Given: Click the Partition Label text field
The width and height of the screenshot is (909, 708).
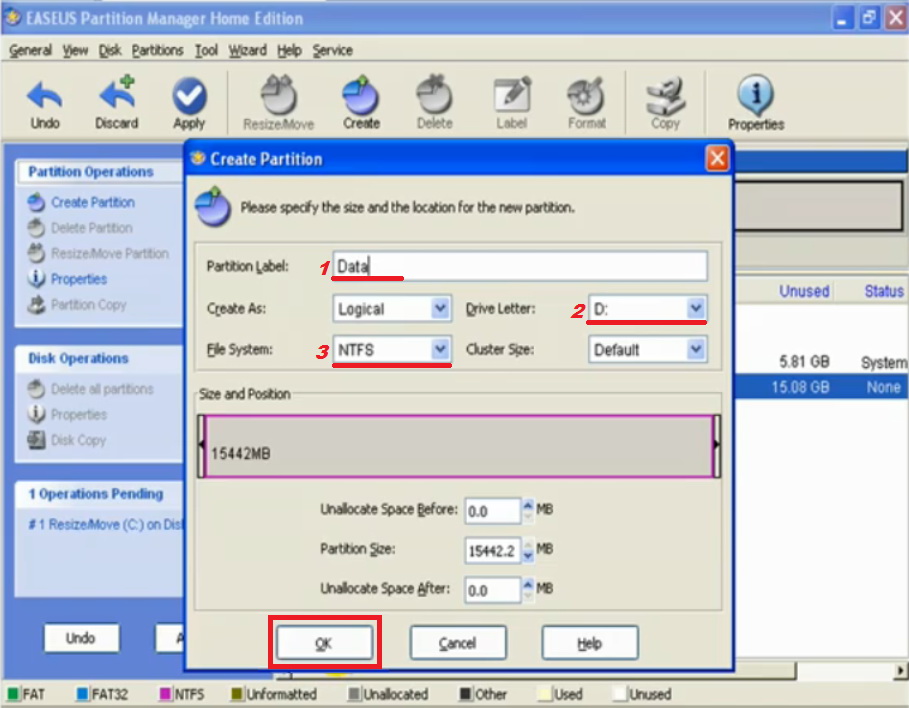Looking at the screenshot, I should click(x=519, y=266).
